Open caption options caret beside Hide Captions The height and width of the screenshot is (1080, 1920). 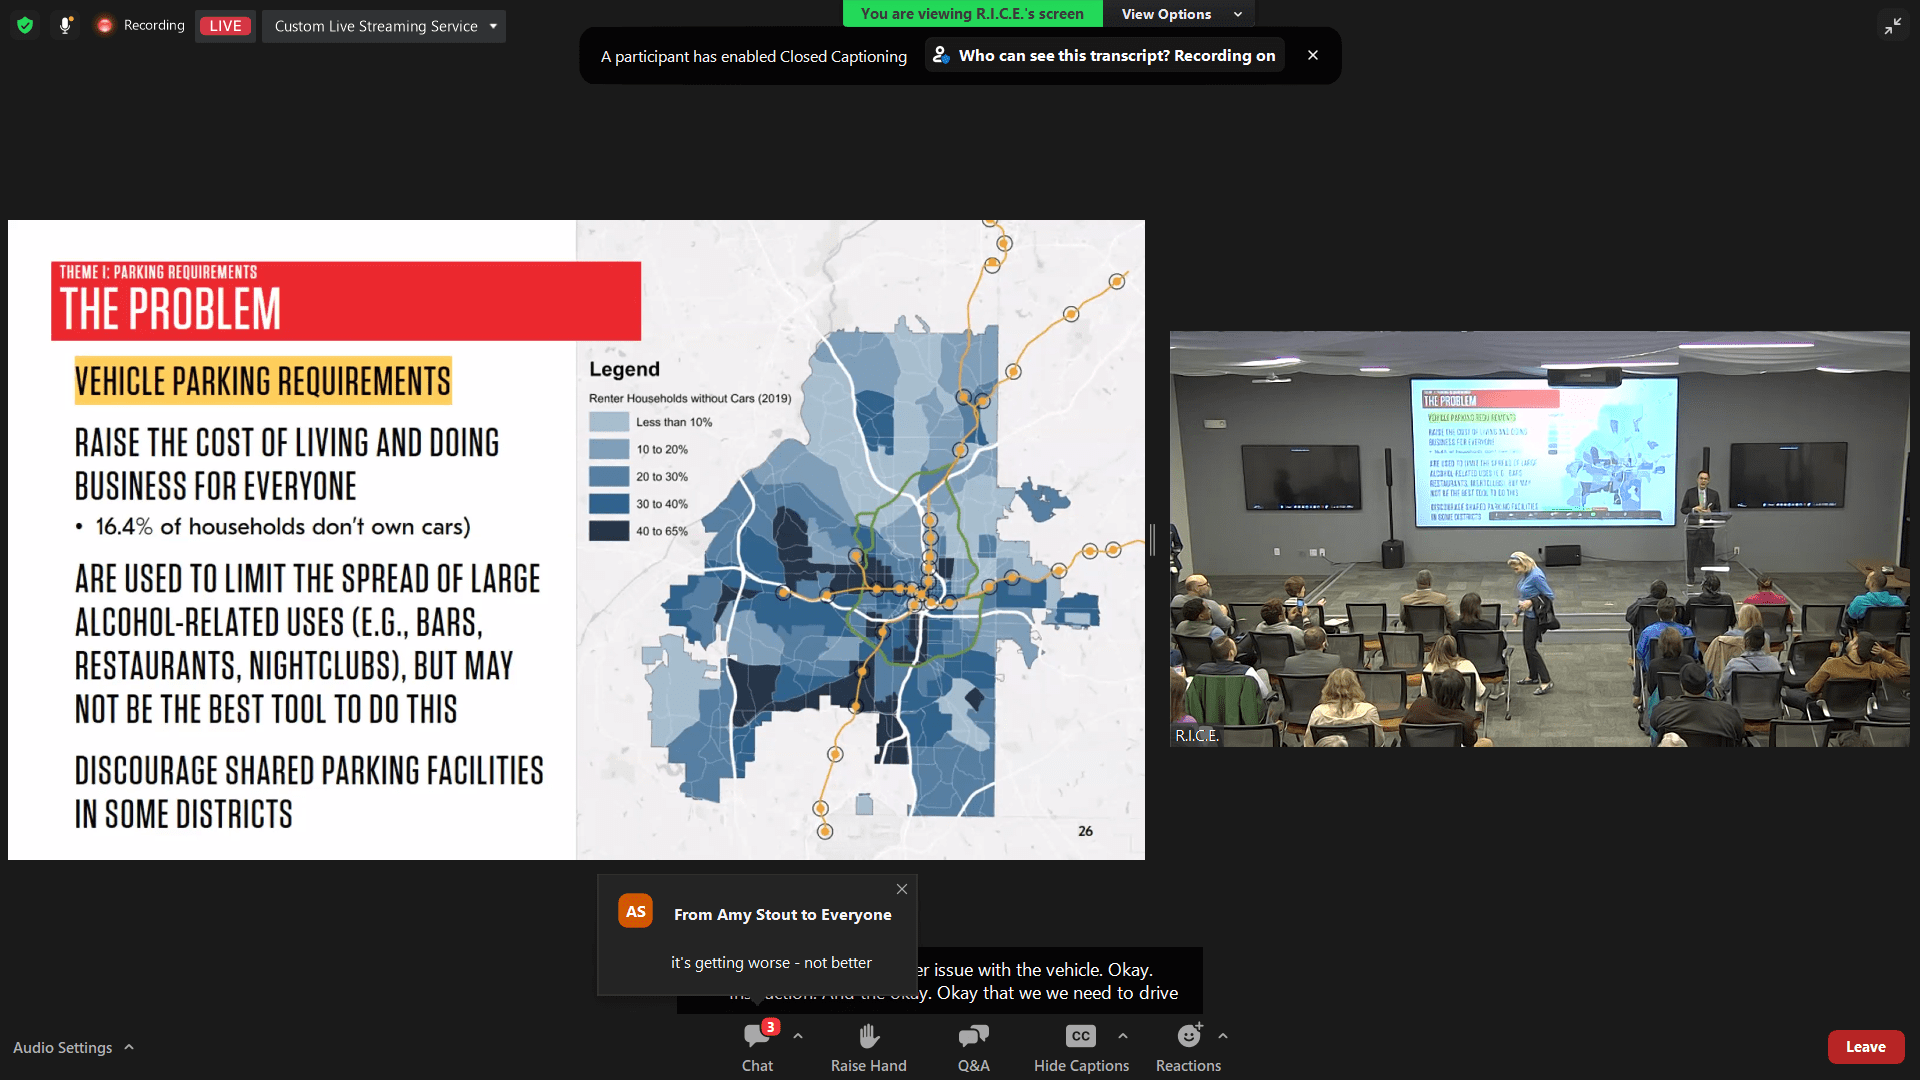pos(1123,1037)
